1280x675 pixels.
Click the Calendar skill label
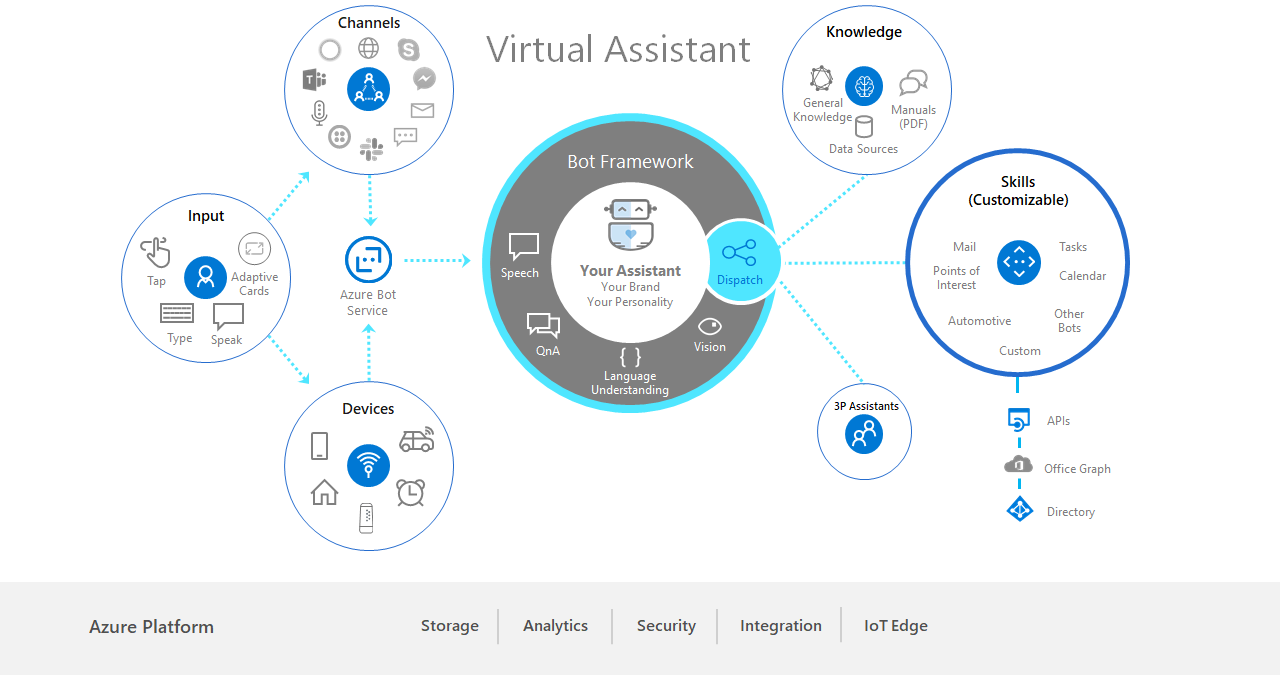coord(1082,276)
